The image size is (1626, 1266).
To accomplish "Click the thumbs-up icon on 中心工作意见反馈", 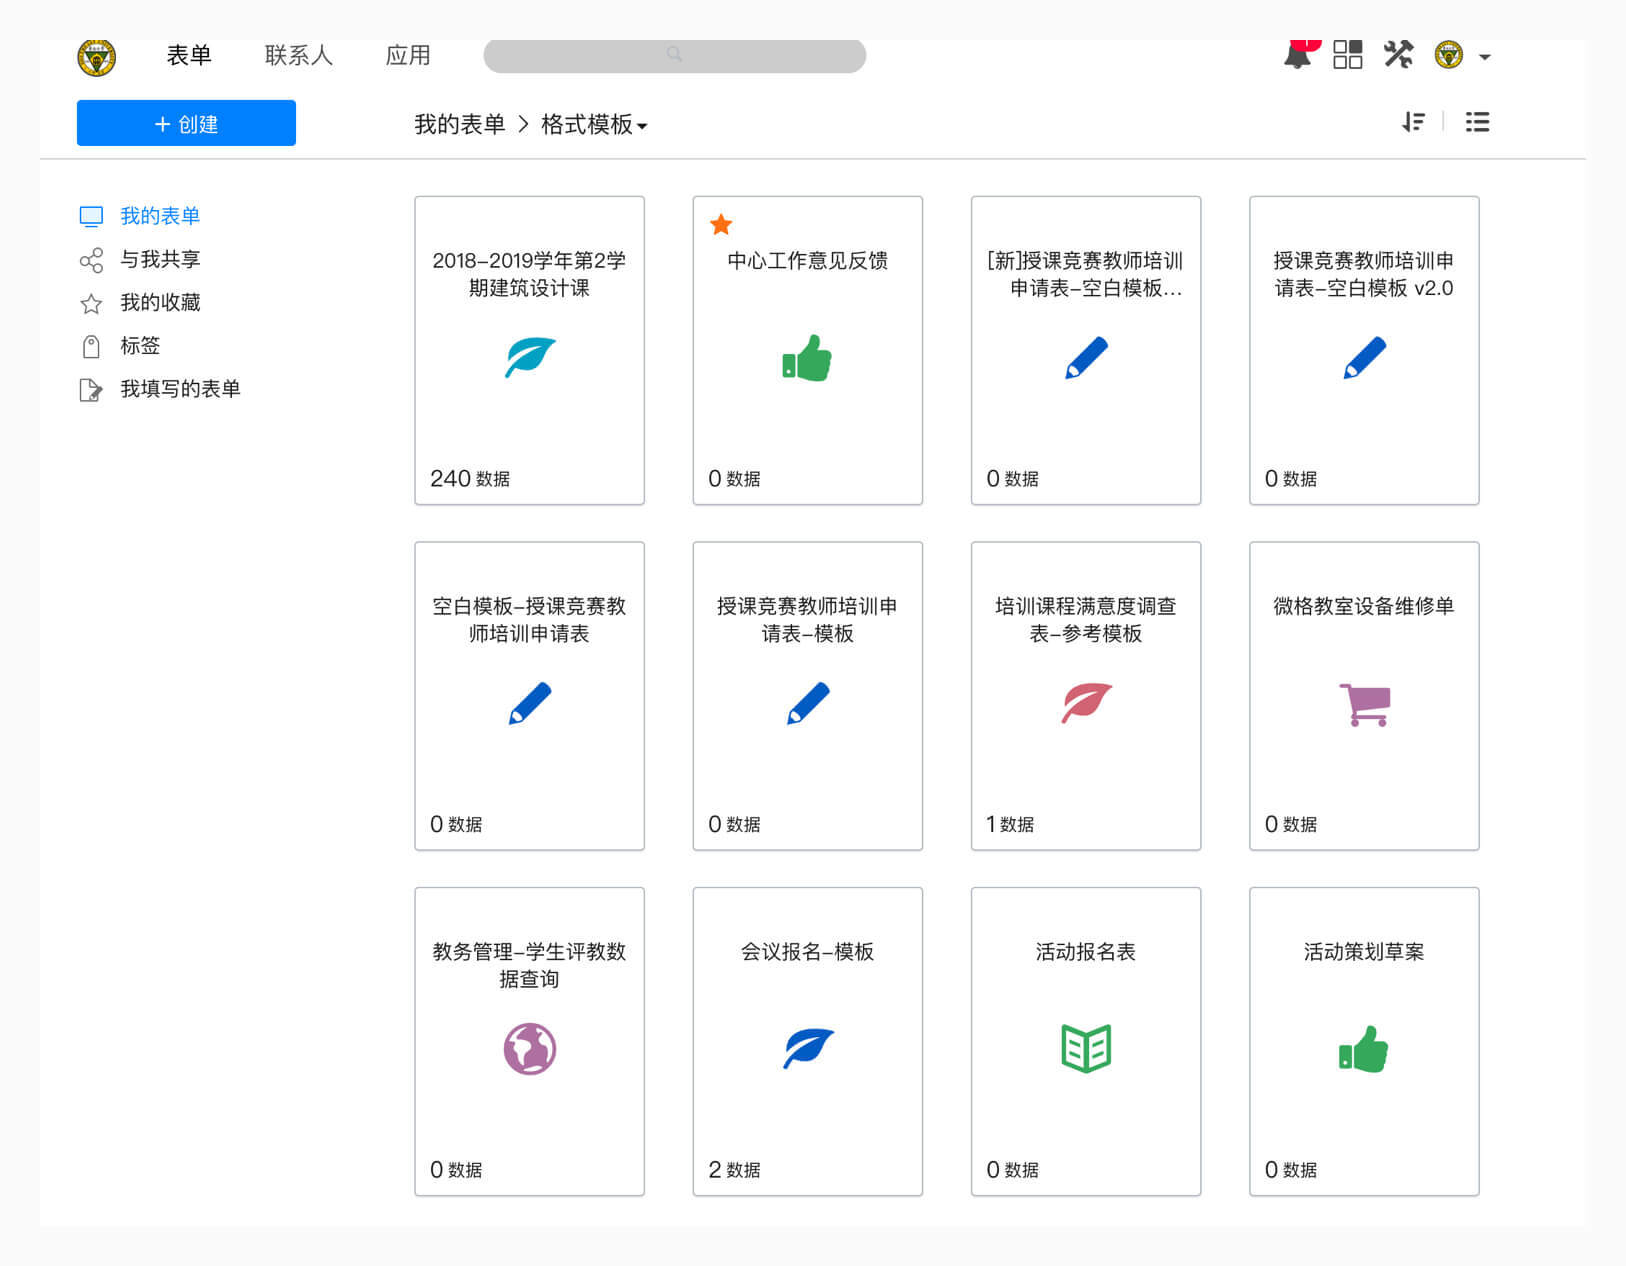I will [807, 358].
